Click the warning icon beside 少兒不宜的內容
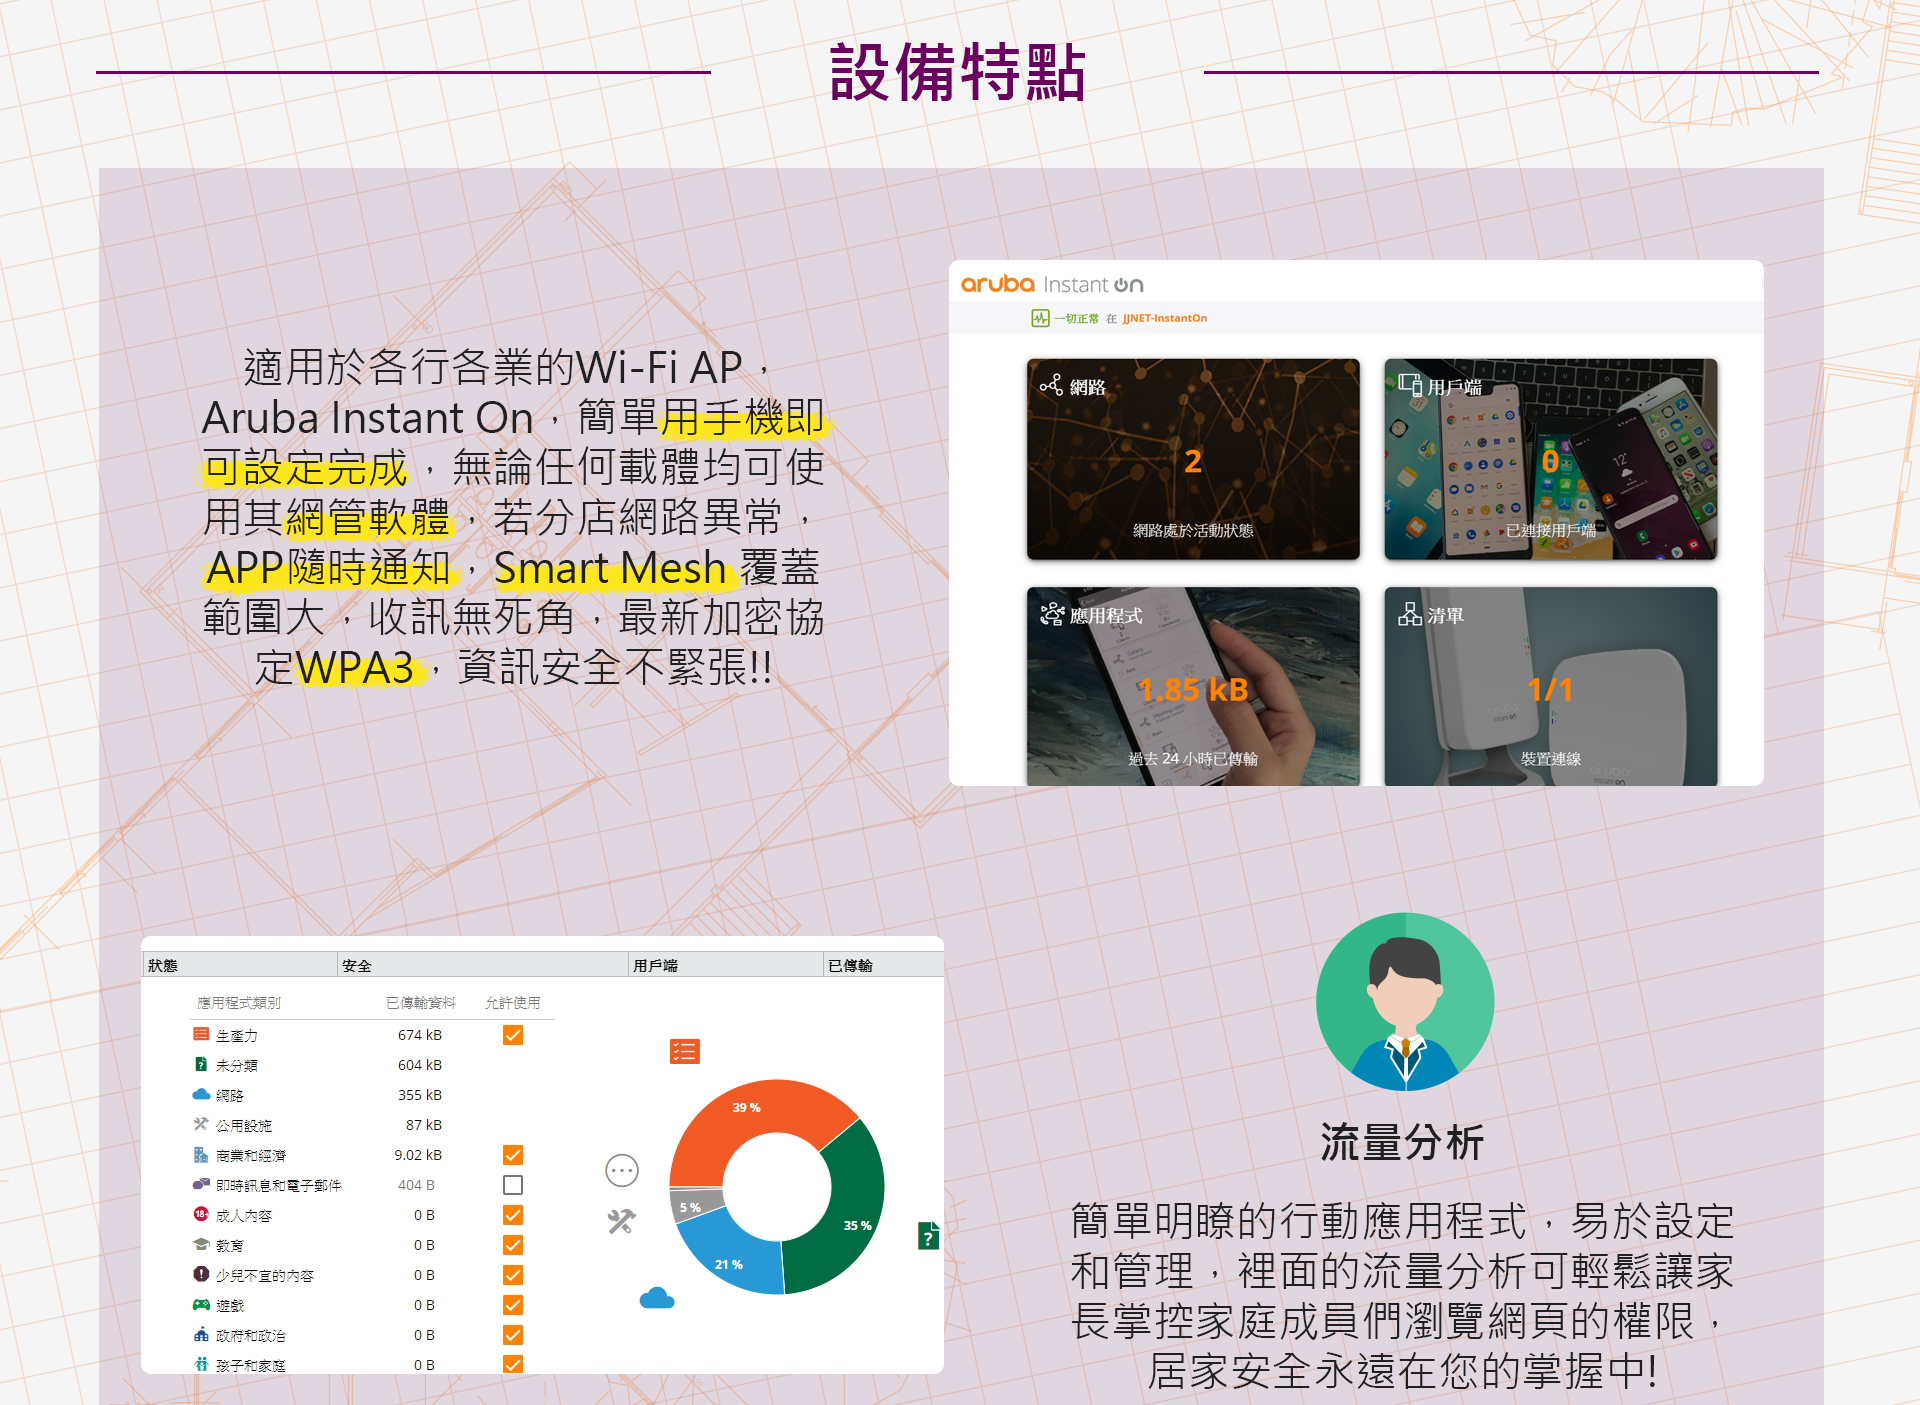Viewport: 1920px width, 1405px height. (201, 1274)
